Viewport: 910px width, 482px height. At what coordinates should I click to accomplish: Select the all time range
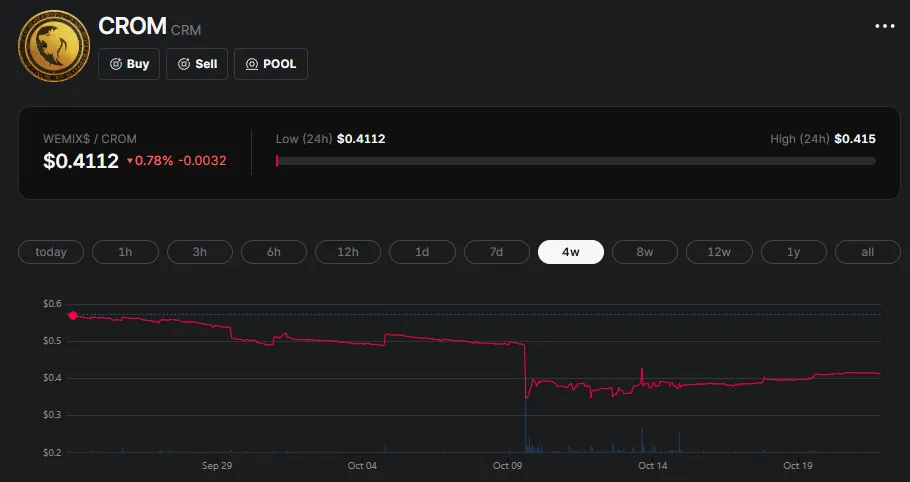[x=868, y=252]
